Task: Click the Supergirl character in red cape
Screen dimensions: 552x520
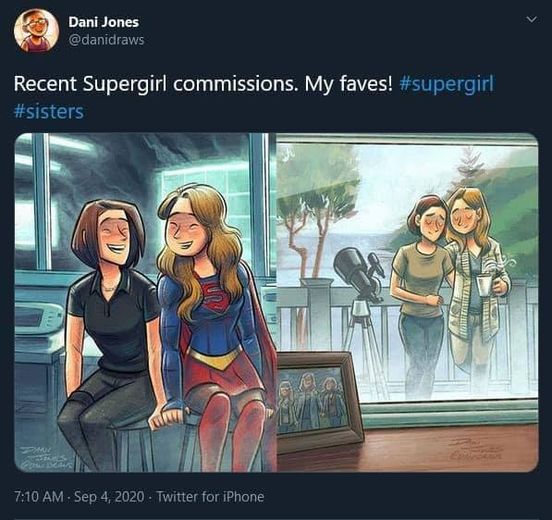Action: 211,327
